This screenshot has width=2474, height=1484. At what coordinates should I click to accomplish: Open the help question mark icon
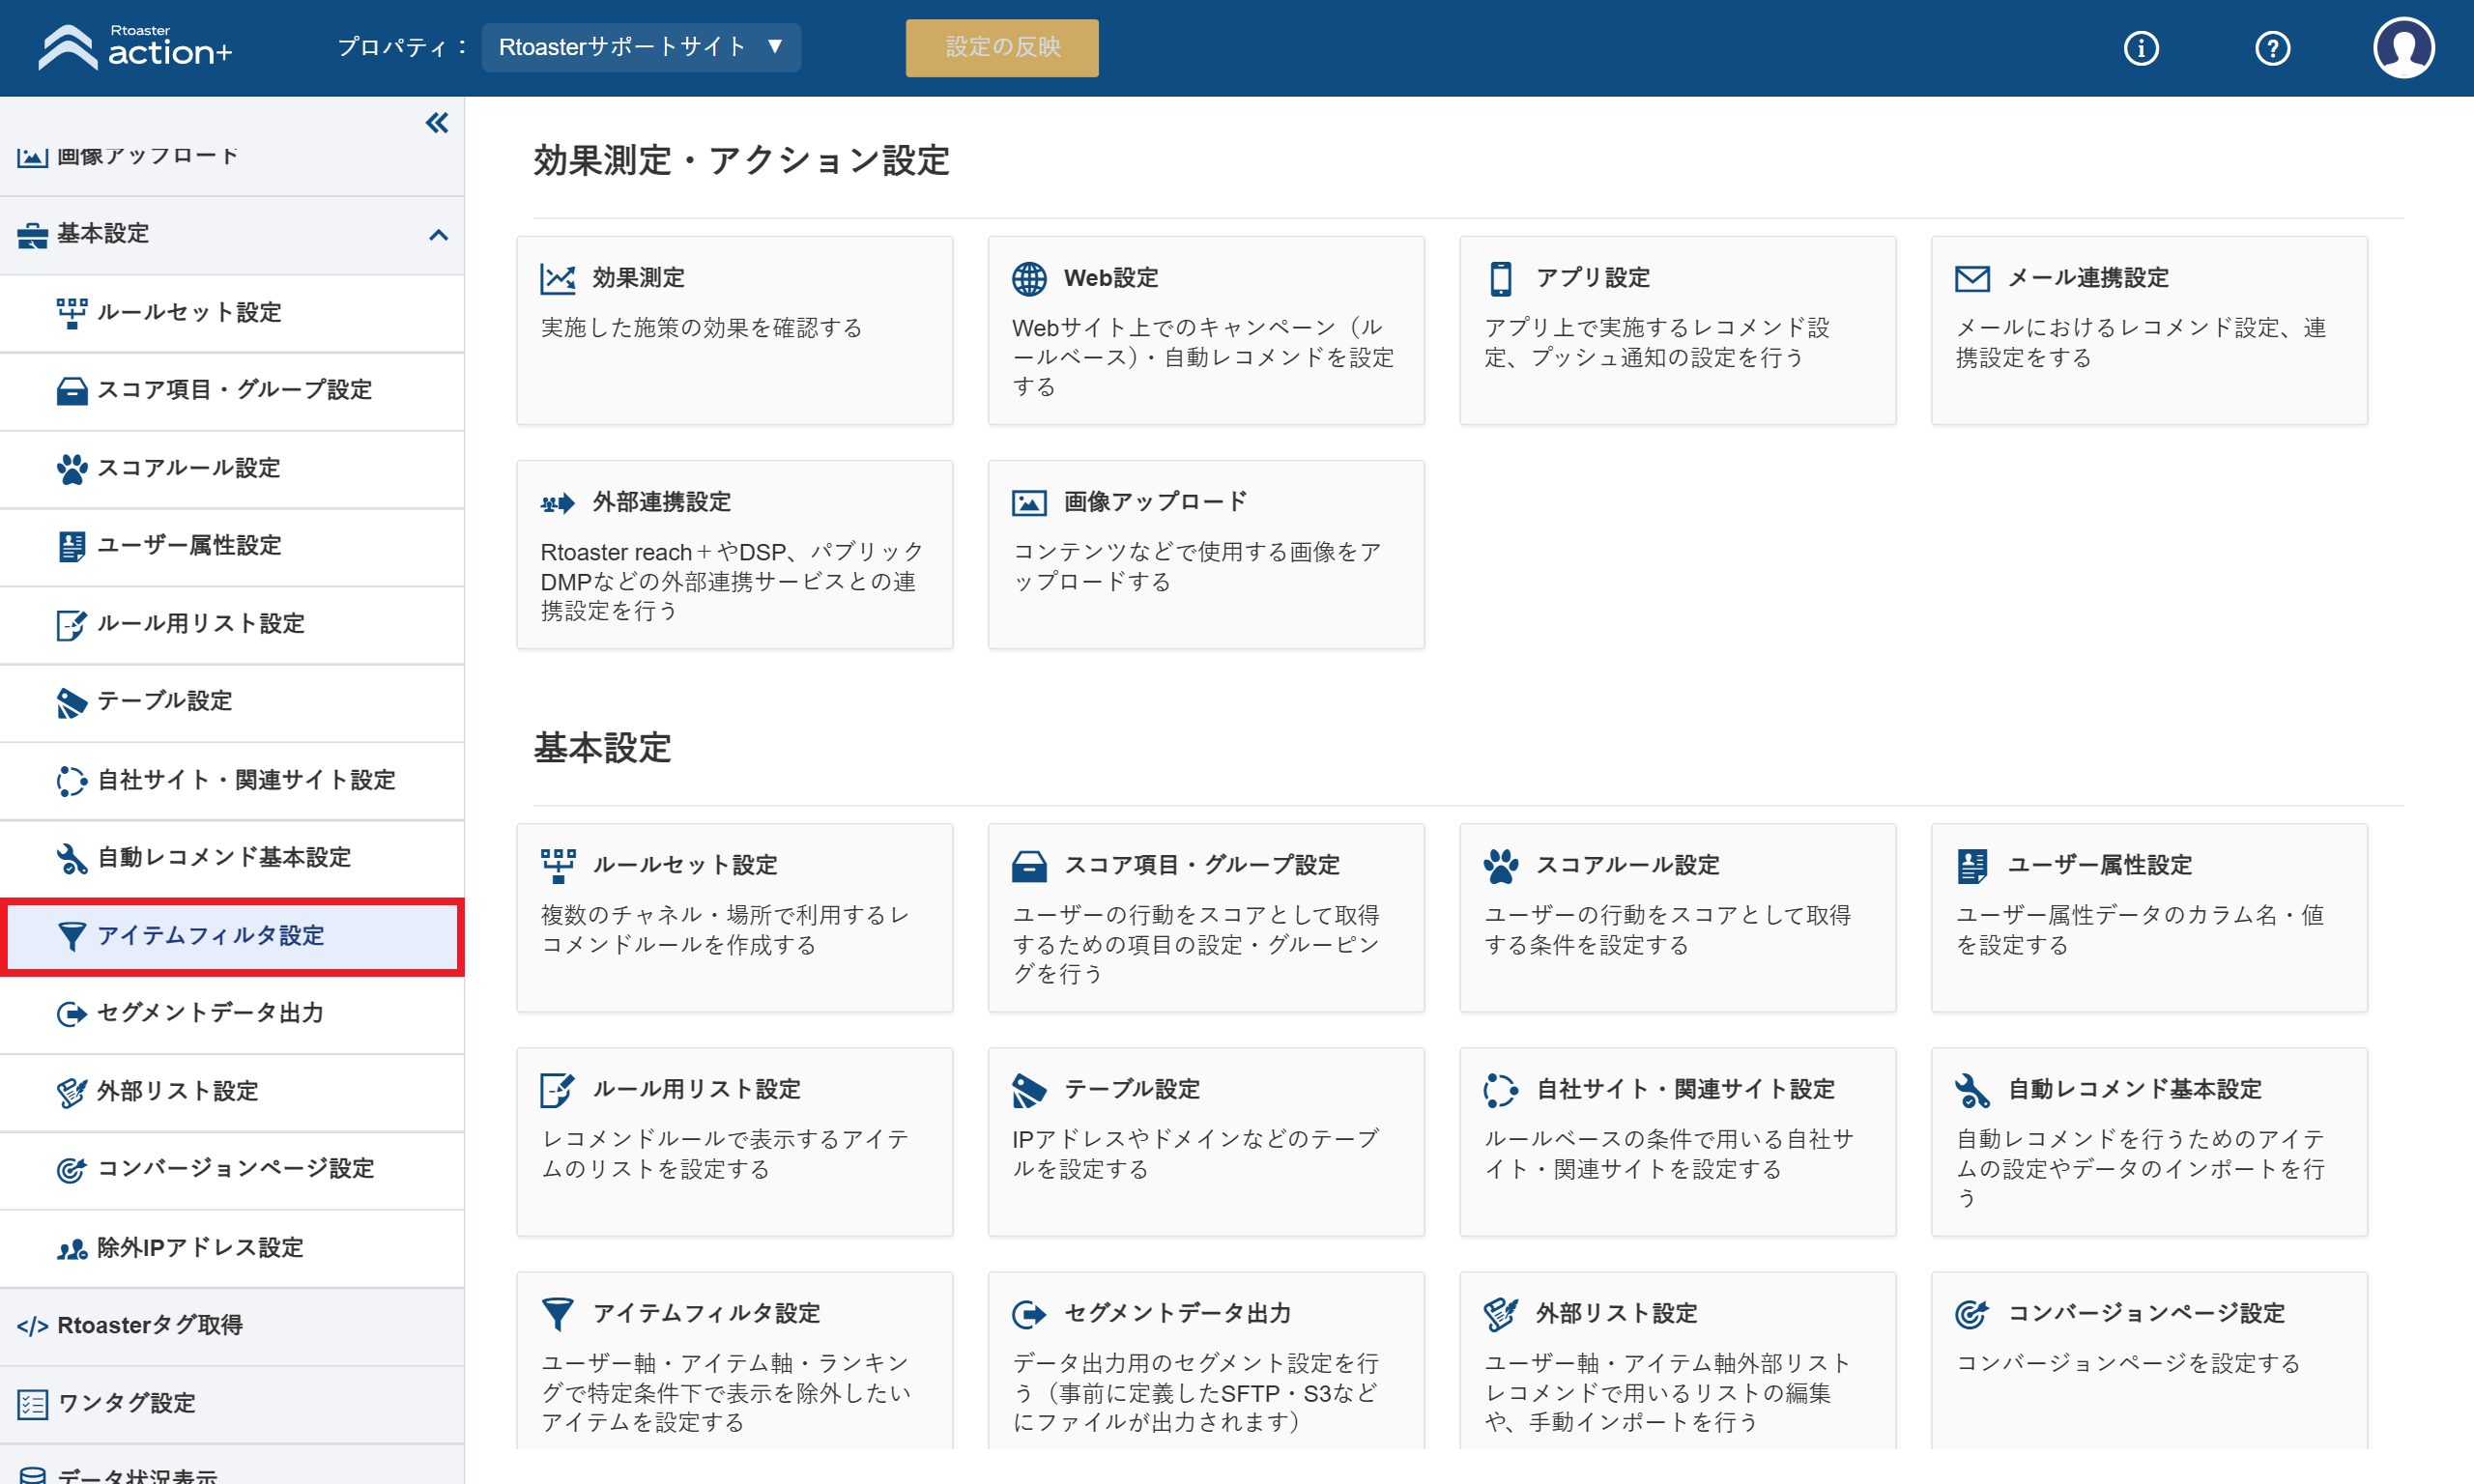pyautogui.click(x=2272, y=48)
